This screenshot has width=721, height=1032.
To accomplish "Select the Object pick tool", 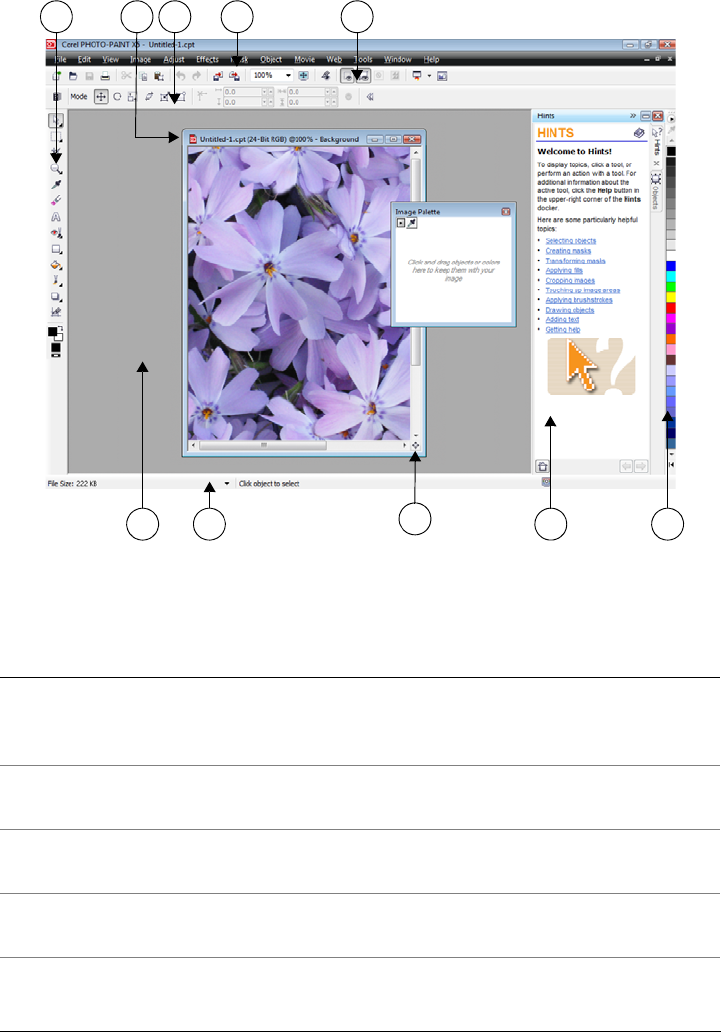I will [56, 121].
